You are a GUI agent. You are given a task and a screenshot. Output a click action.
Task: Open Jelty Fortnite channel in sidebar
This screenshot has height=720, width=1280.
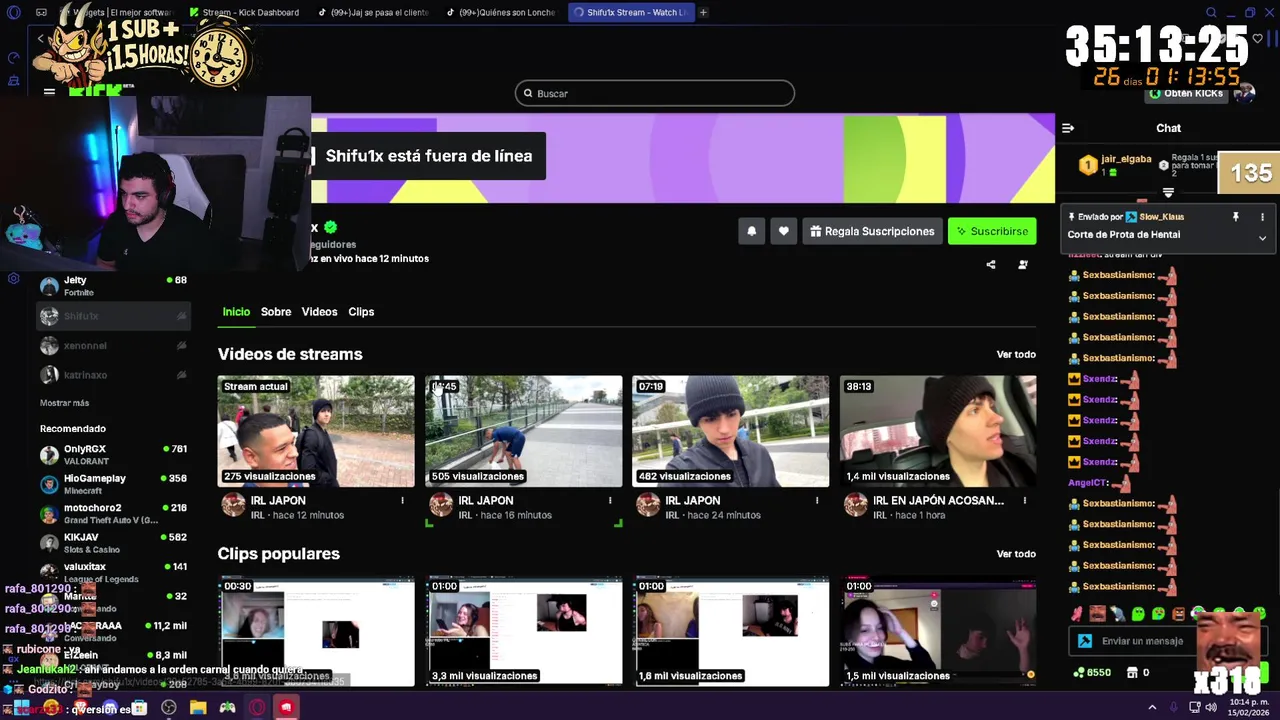click(x=113, y=286)
